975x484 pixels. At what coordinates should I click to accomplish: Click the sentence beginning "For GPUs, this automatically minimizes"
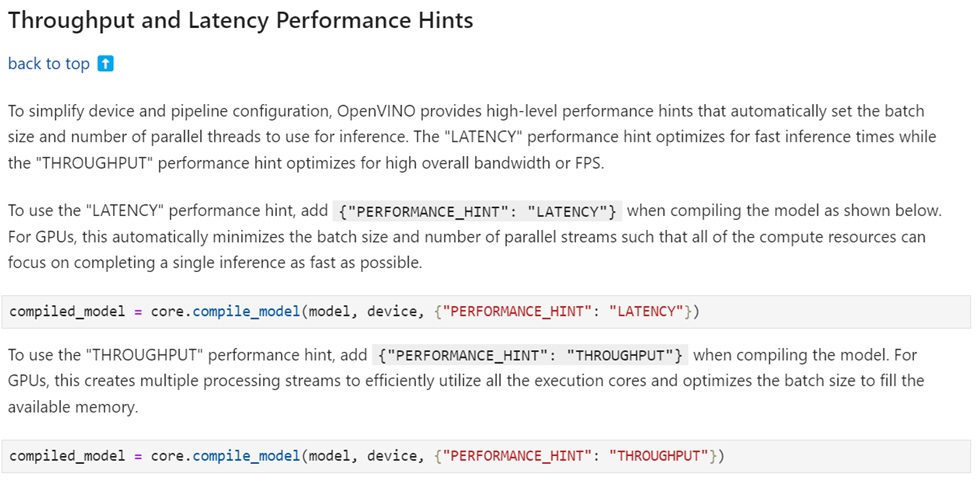click(466, 249)
